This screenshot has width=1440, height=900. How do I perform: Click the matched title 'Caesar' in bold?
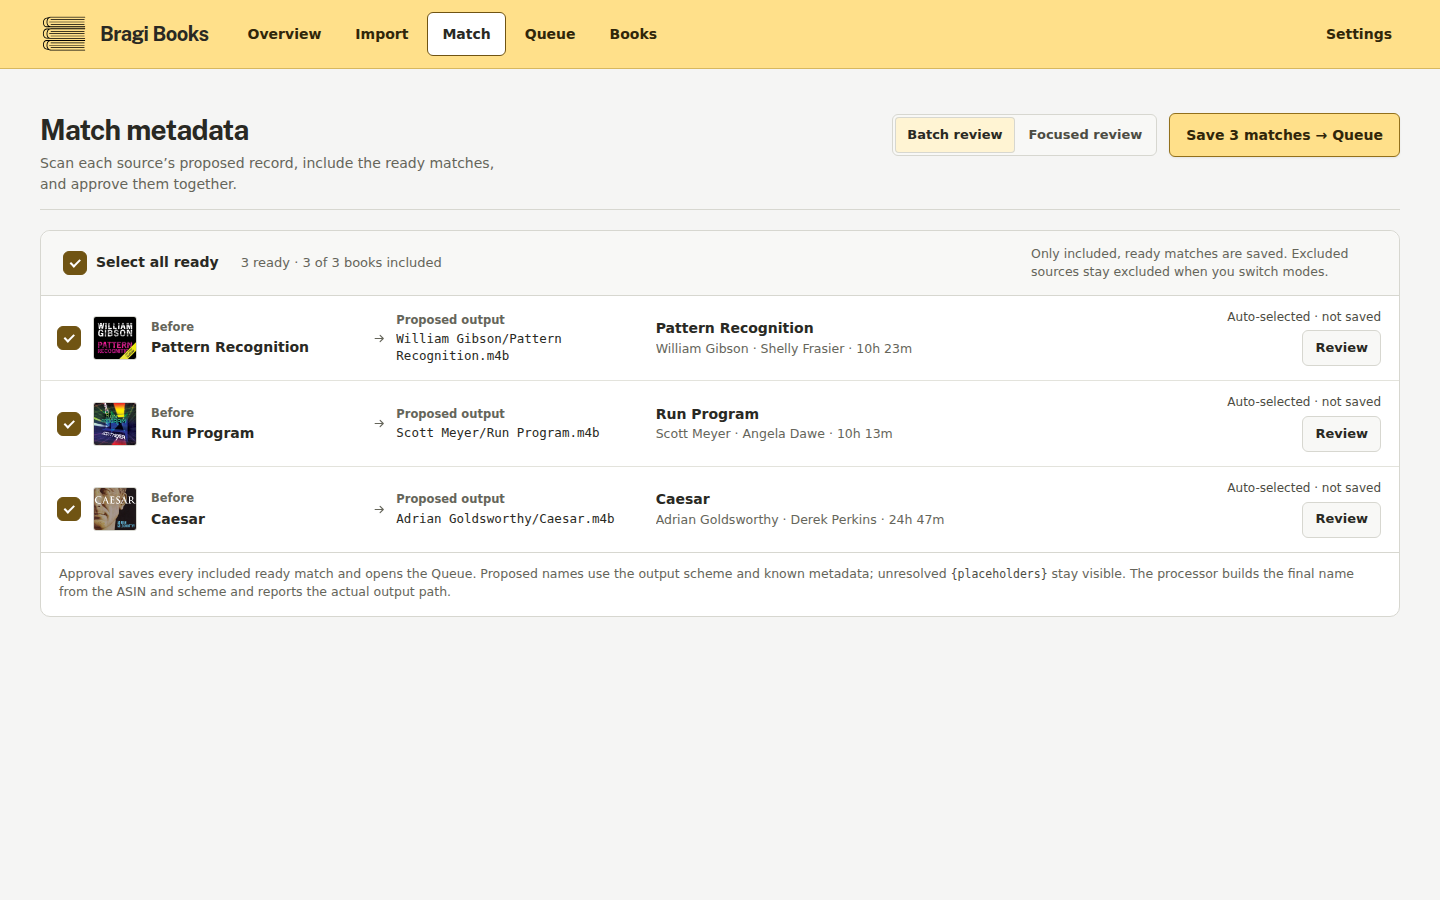[x=683, y=499]
